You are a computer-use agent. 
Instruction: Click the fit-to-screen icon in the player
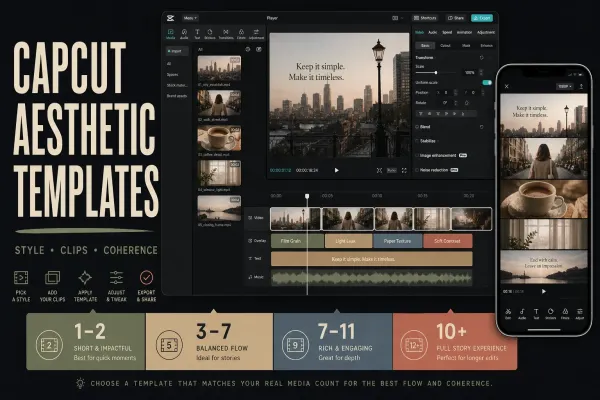tap(379, 170)
